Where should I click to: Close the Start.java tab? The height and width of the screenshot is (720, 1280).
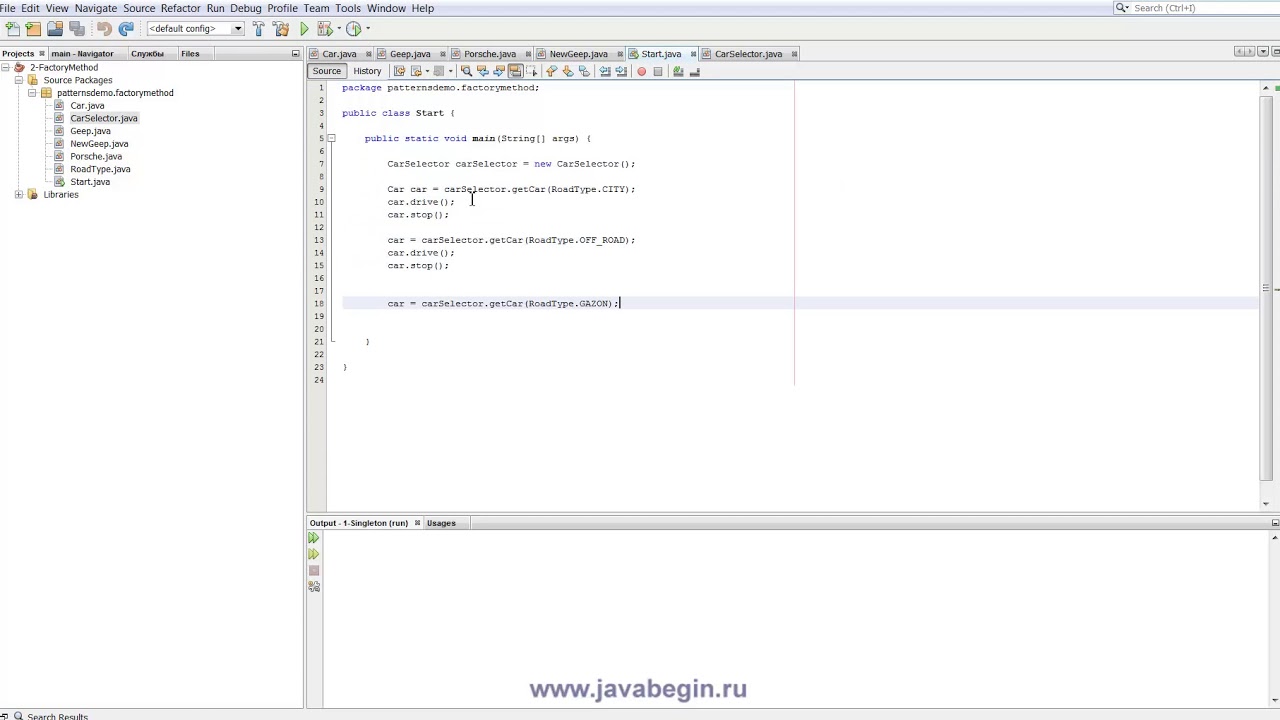(x=691, y=54)
